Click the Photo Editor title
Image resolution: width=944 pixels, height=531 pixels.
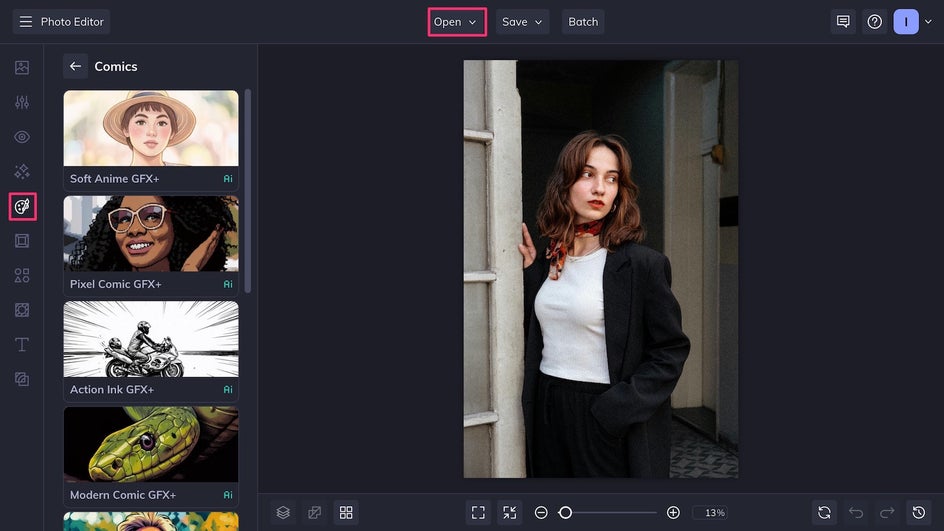(x=72, y=22)
